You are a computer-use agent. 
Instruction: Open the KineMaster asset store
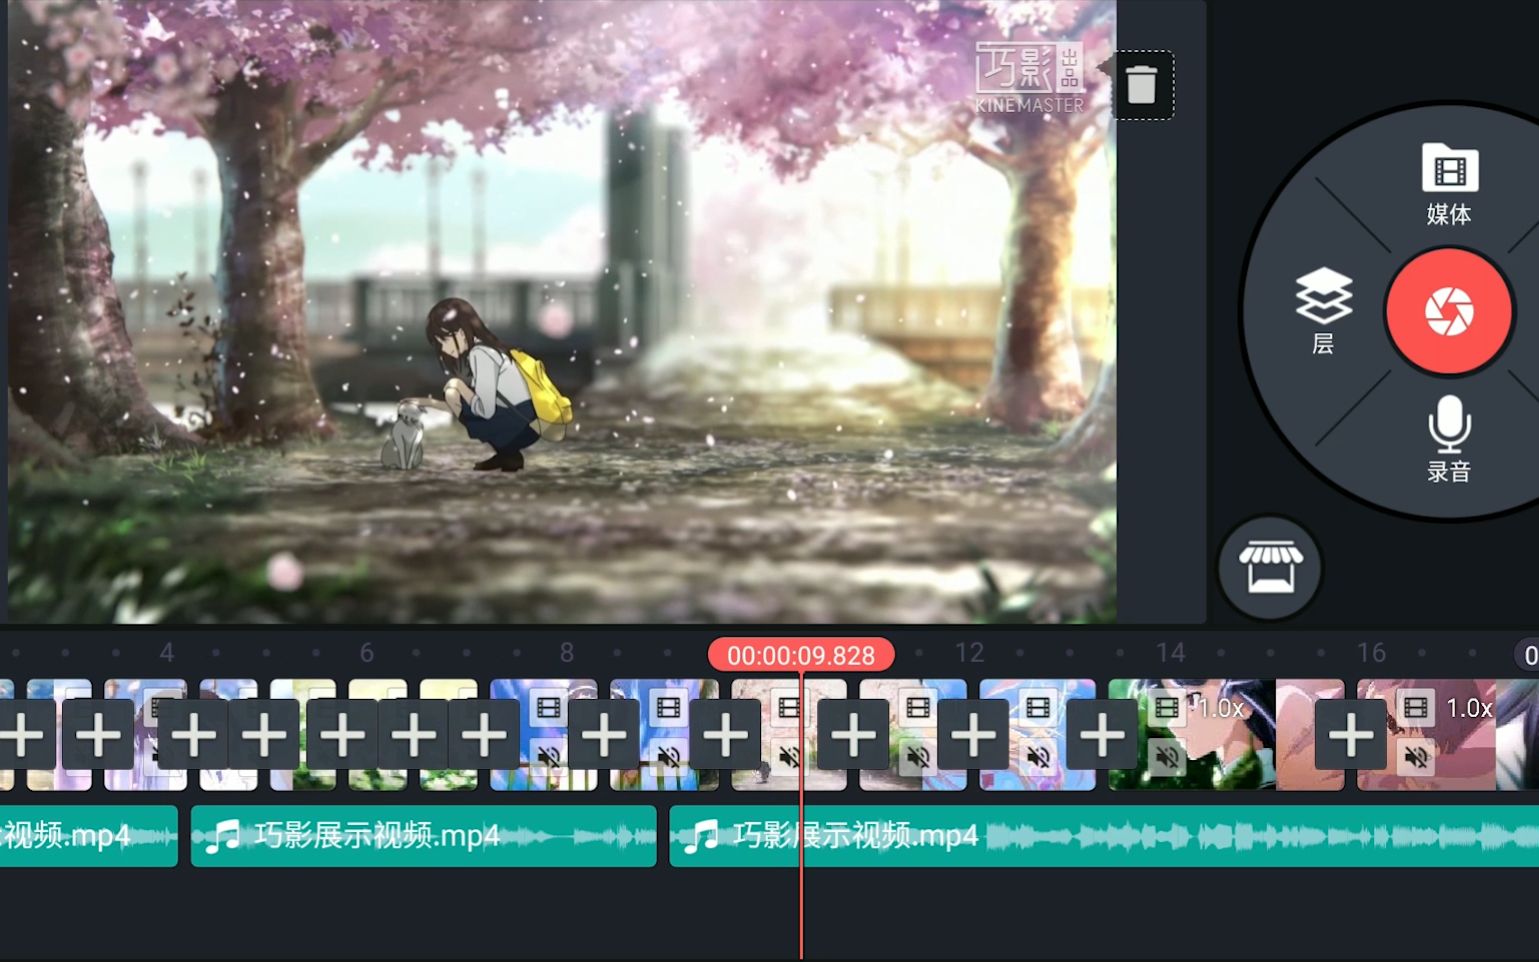pos(1269,566)
